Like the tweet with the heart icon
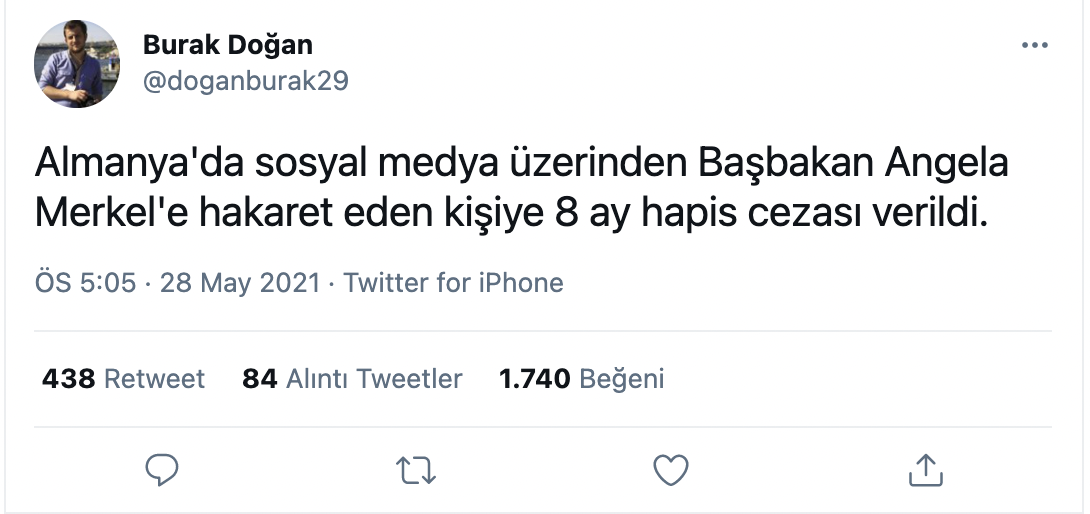 [x=670, y=470]
